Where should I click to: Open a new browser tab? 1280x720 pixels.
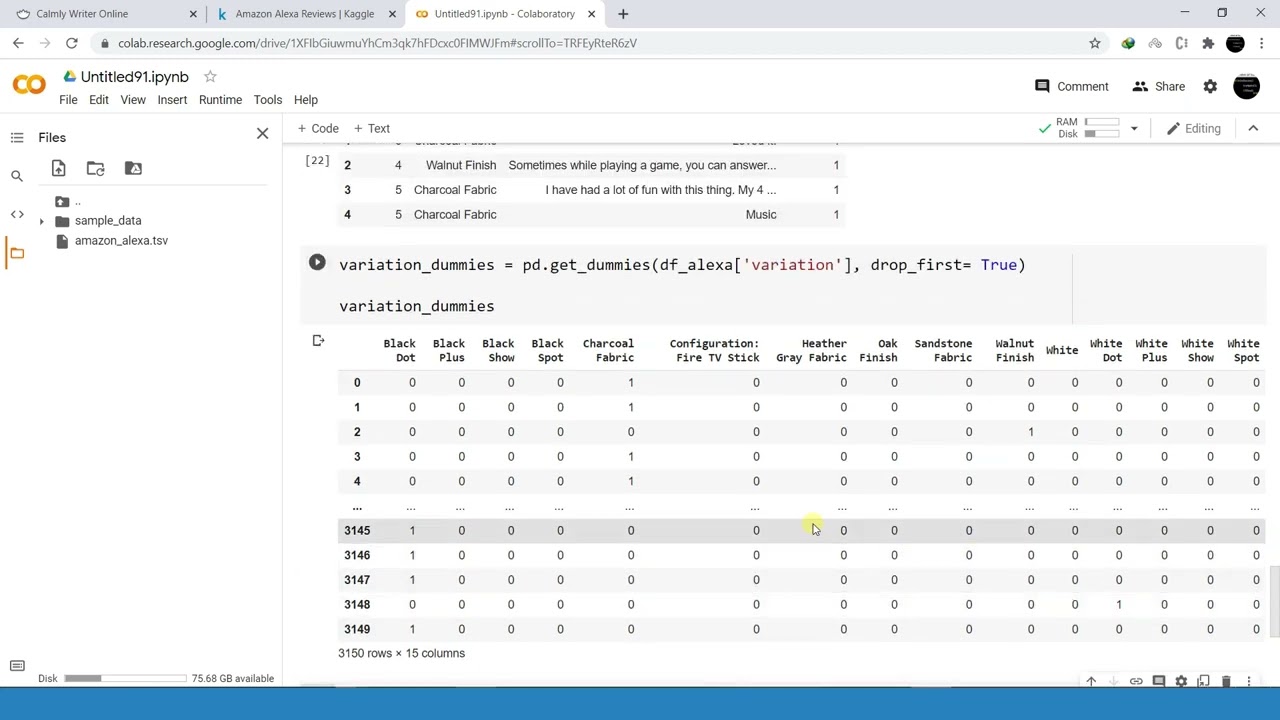[623, 14]
